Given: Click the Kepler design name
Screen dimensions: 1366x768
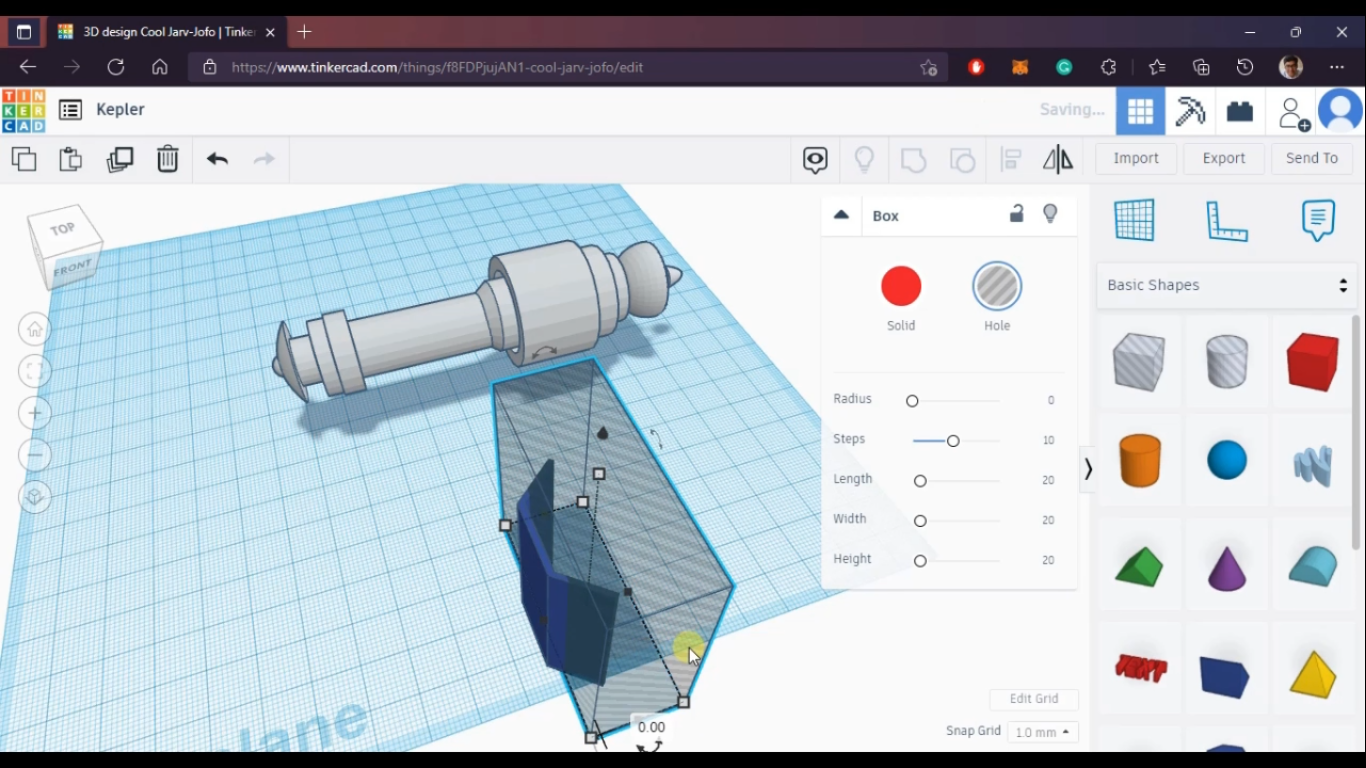Looking at the screenshot, I should 121,110.
